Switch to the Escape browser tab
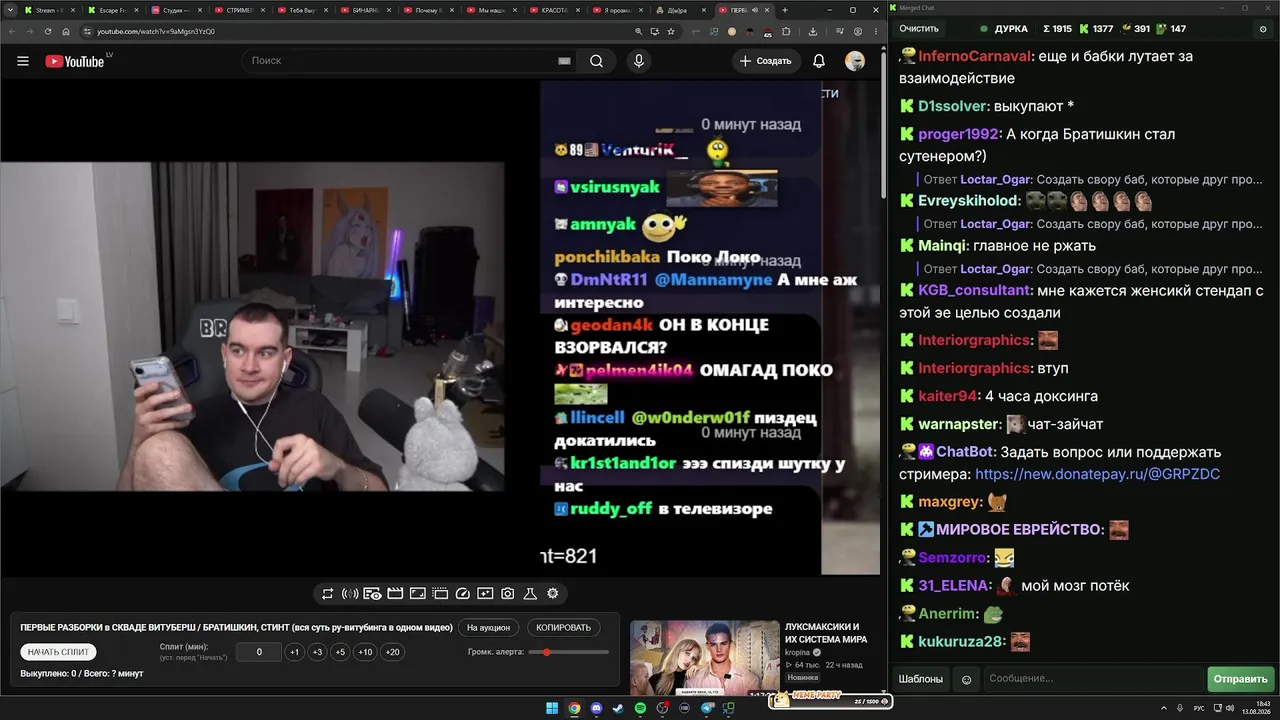1280x720 pixels. [x=112, y=10]
